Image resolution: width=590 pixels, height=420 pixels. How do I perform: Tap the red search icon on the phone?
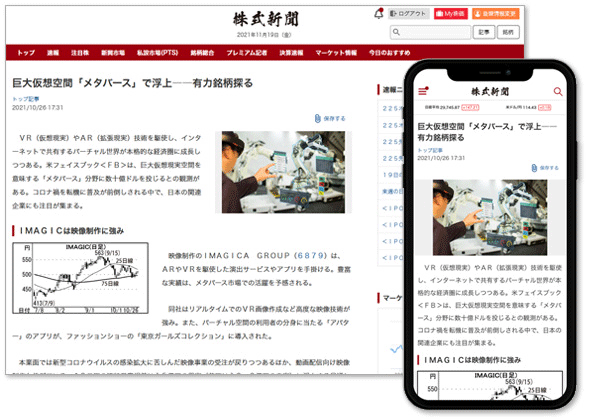(558, 91)
